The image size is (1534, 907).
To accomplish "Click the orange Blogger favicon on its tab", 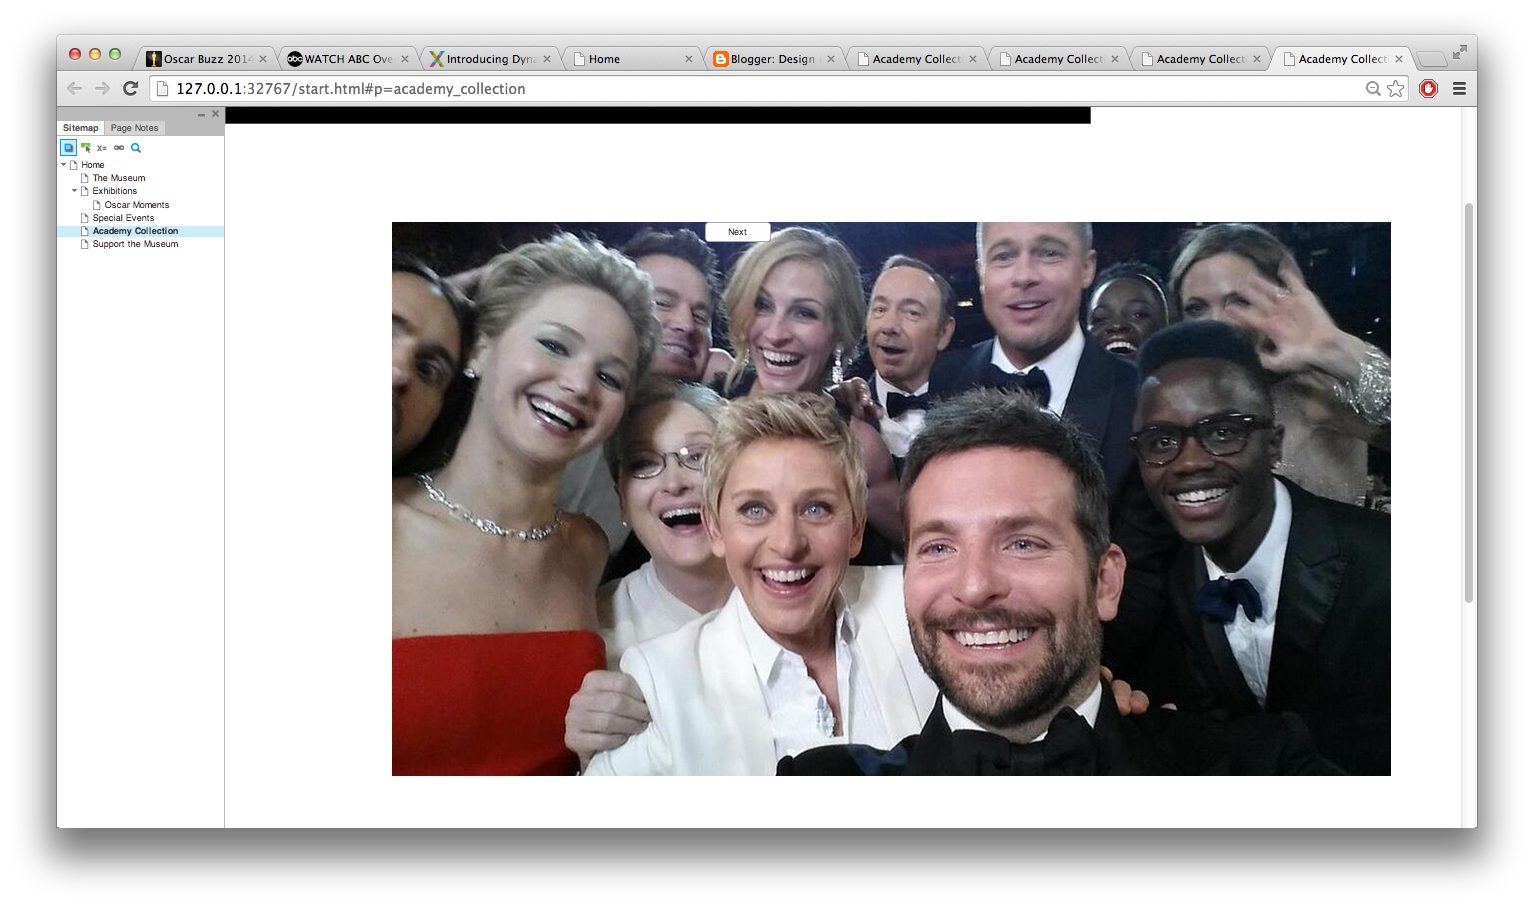I will point(721,59).
